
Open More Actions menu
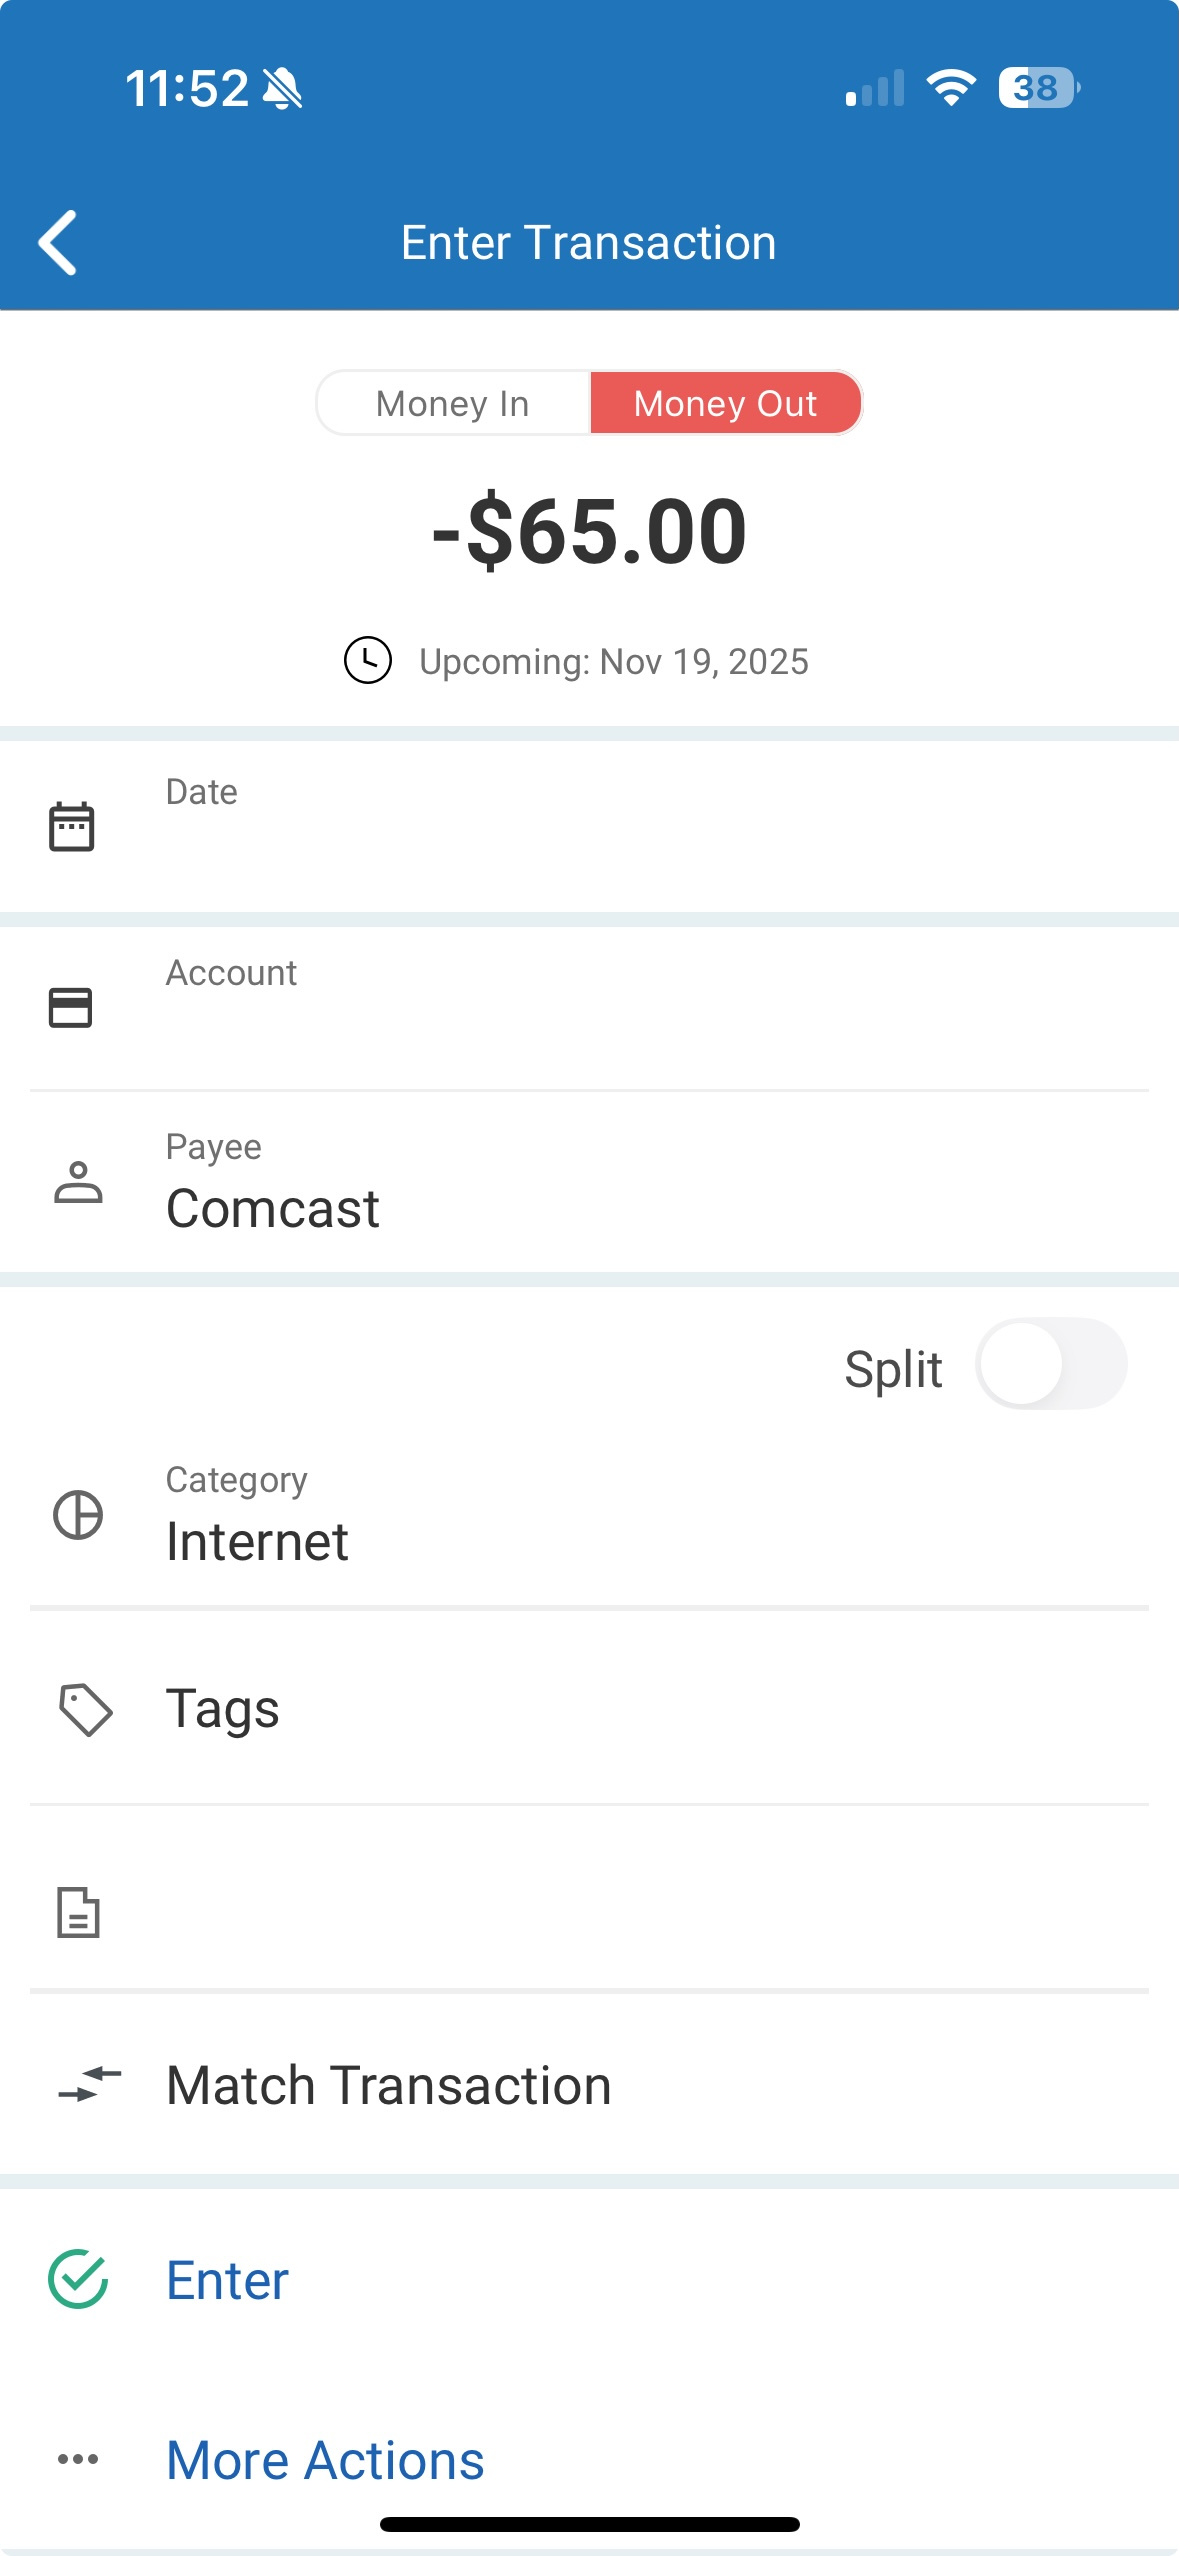pos(325,2459)
